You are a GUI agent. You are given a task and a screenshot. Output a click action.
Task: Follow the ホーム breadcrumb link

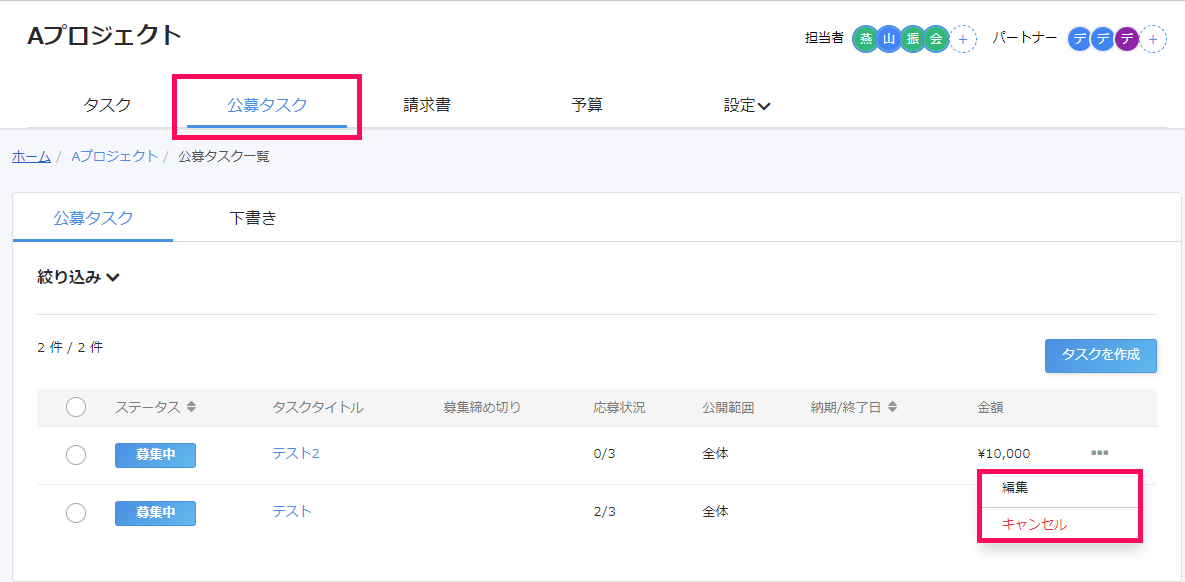point(31,157)
